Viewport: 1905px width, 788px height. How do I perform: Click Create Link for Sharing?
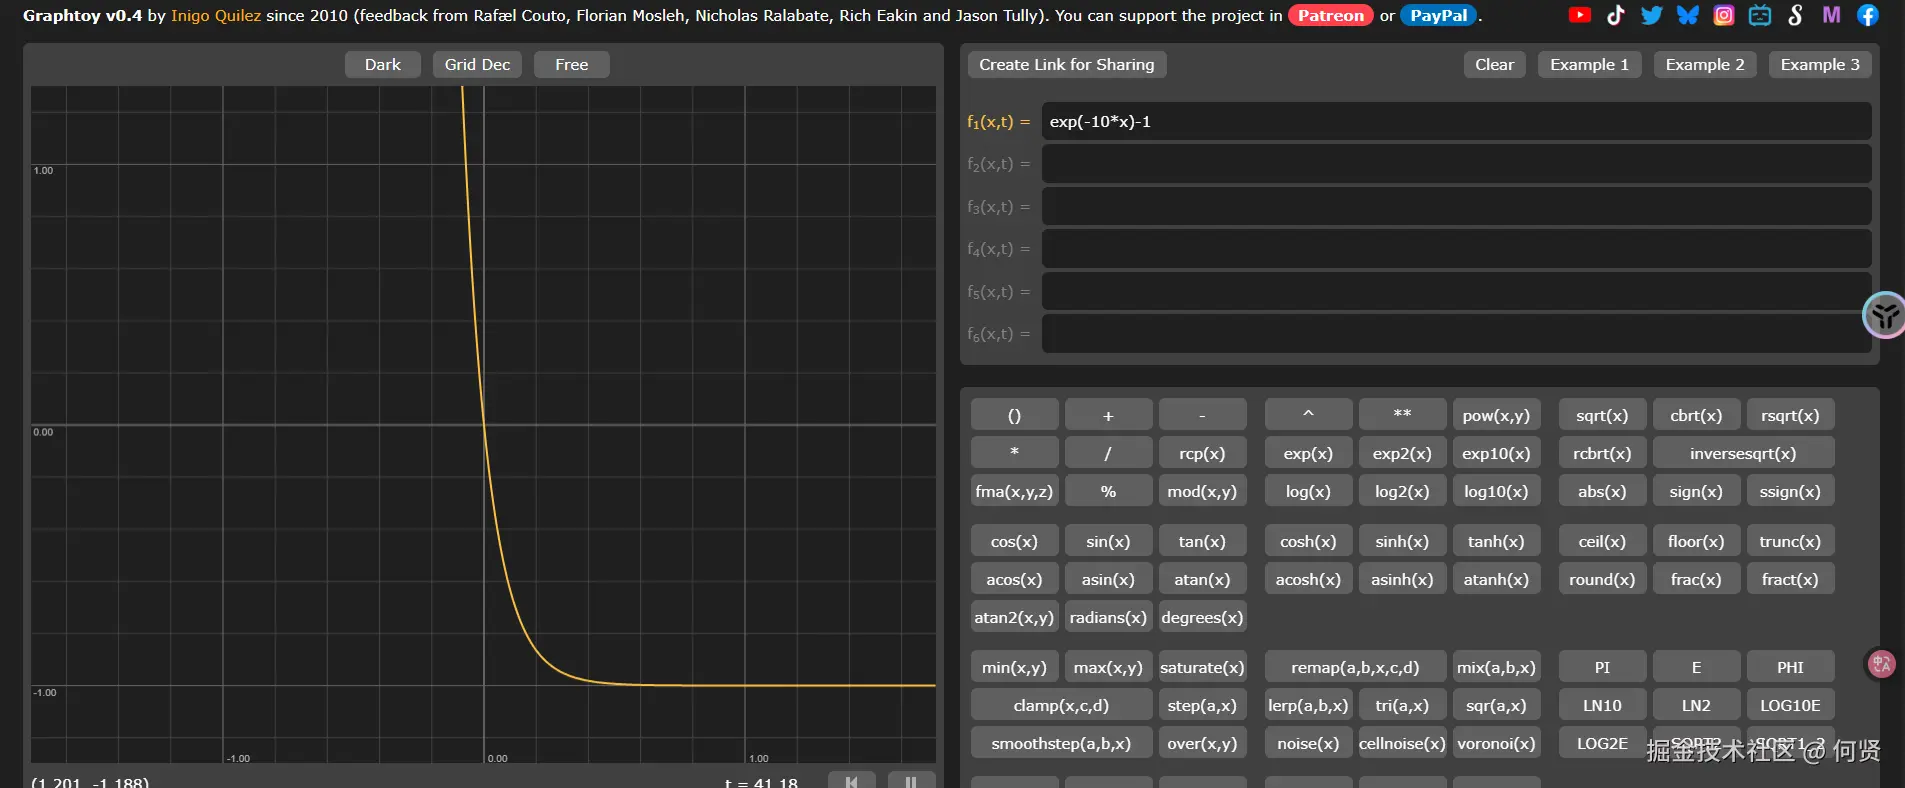pyautogui.click(x=1067, y=64)
